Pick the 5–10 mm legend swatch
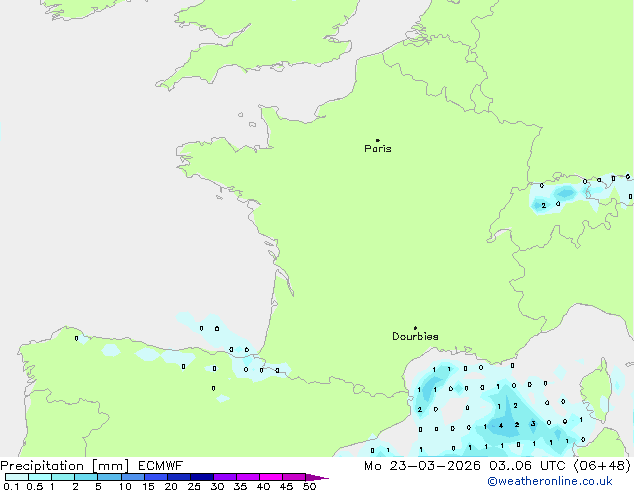 tap(109, 477)
